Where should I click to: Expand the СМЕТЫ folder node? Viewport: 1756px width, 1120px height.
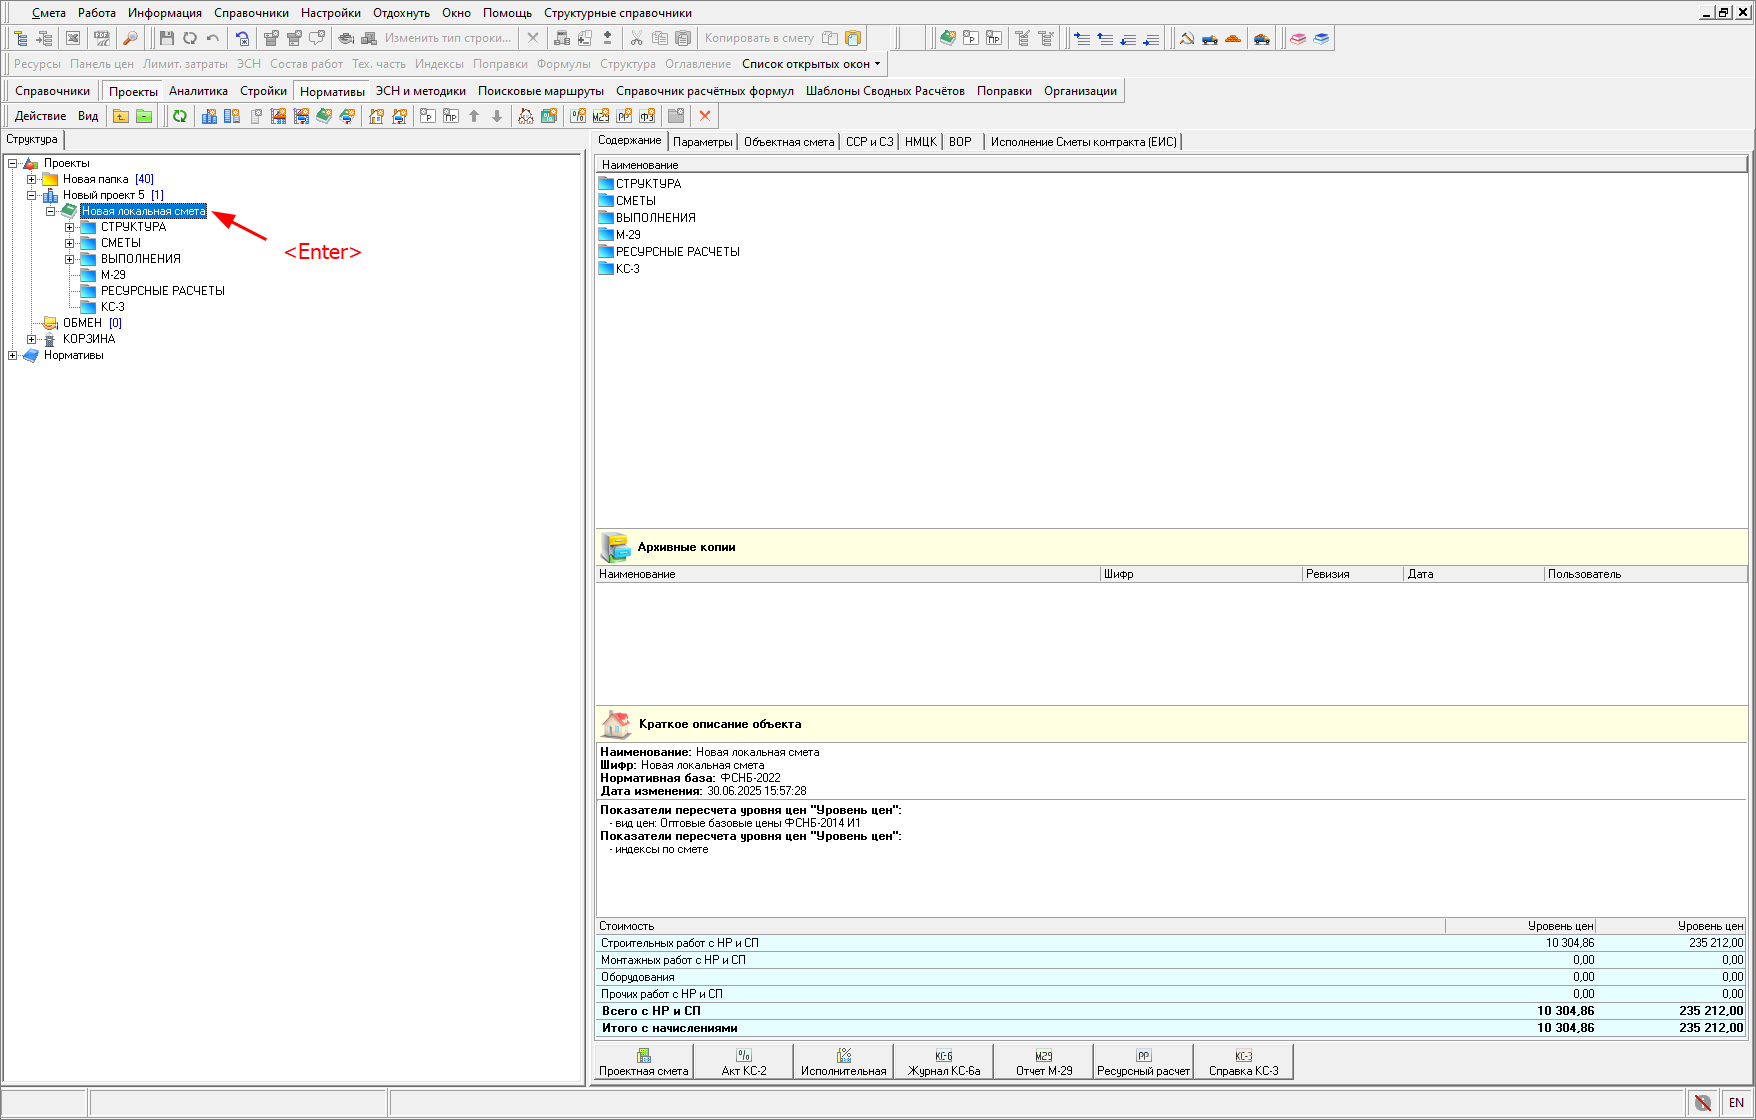69,243
